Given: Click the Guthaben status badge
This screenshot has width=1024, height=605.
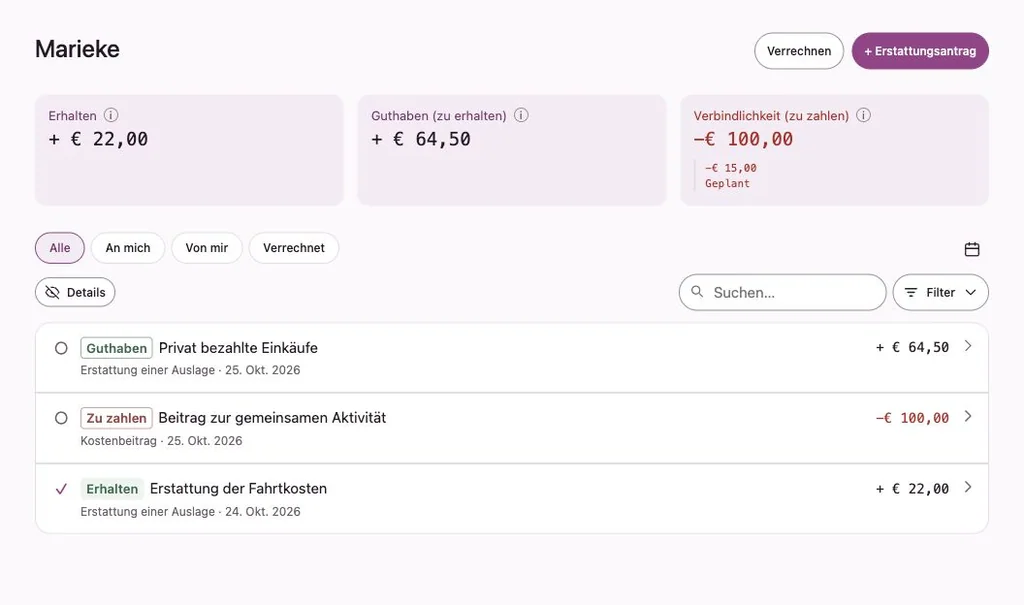Looking at the screenshot, I should (116, 348).
